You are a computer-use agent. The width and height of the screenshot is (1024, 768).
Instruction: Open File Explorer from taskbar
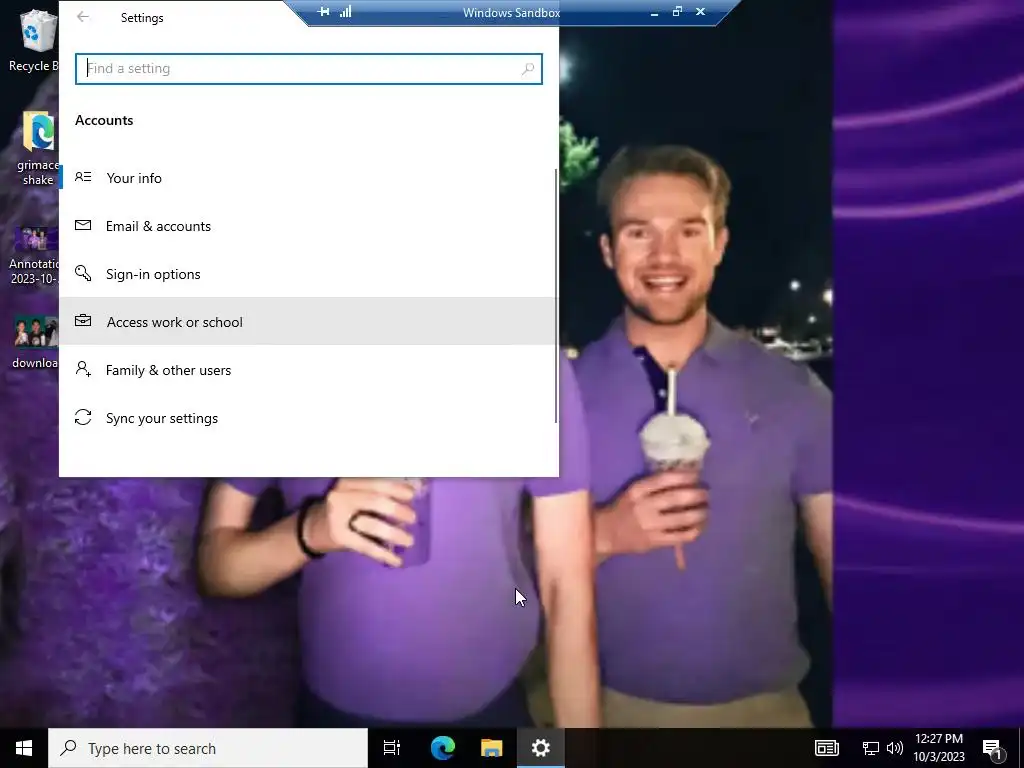[492, 748]
